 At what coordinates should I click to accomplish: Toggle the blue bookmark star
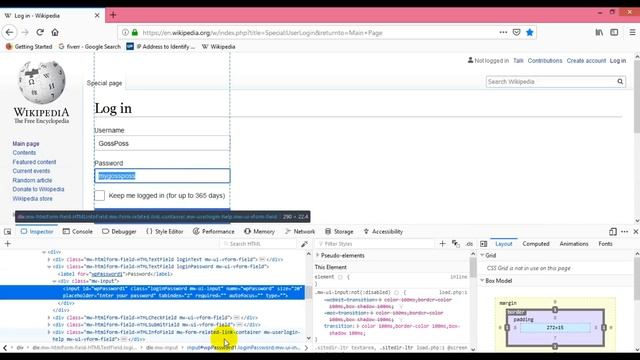click(x=530, y=32)
